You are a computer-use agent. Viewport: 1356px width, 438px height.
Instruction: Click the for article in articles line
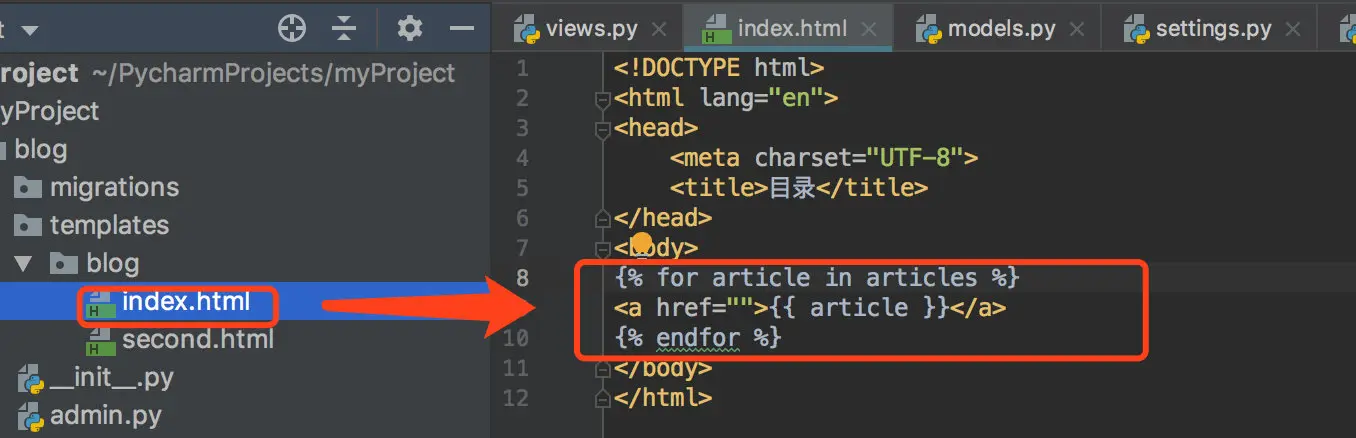click(x=817, y=277)
